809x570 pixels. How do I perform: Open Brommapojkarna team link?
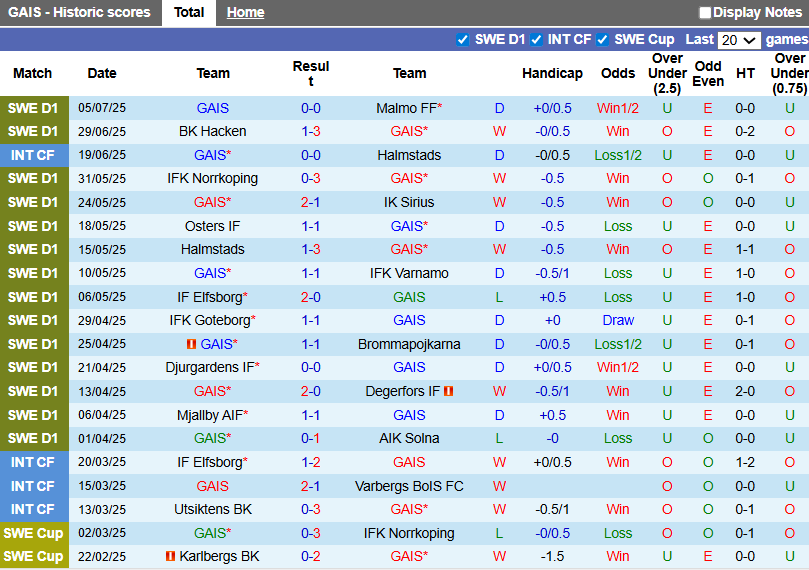[x=409, y=344]
